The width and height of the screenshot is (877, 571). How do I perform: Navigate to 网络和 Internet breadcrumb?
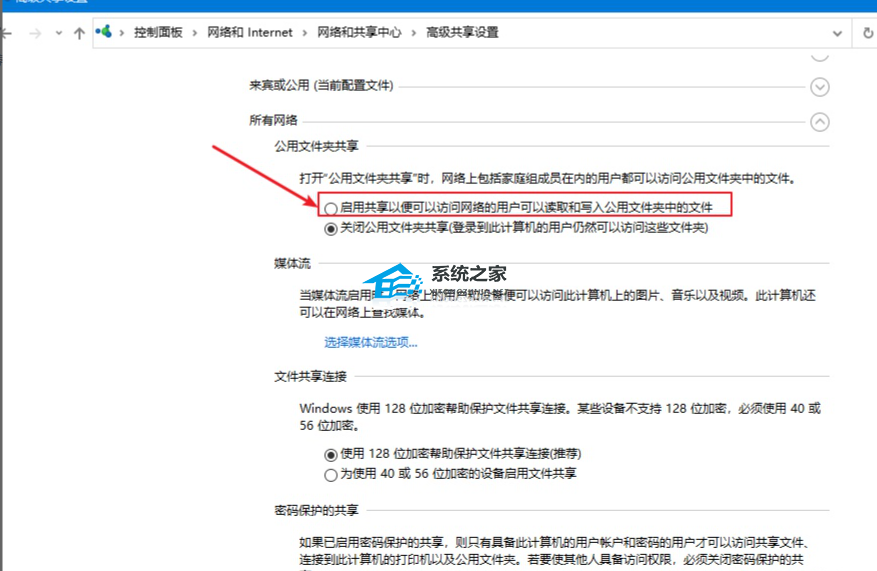coord(250,32)
